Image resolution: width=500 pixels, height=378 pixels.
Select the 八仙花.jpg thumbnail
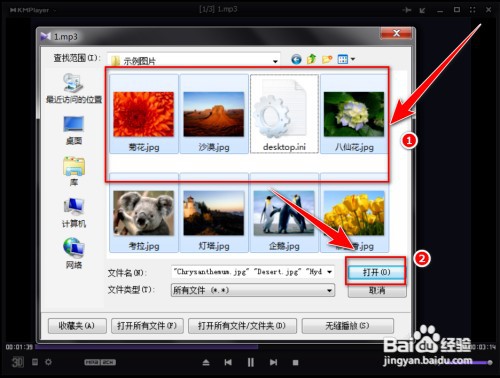point(354,114)
